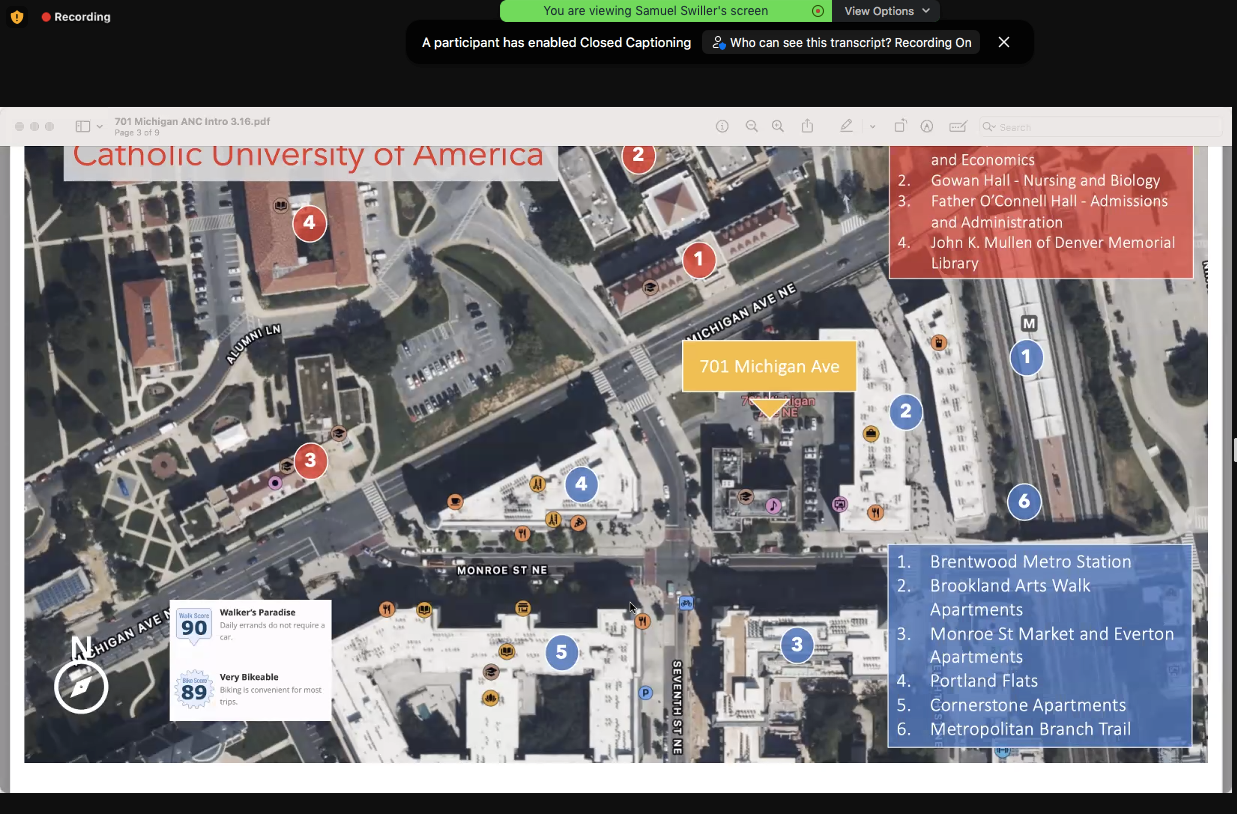
Task: Toggle the highlight pen tool
Action: 847,127
